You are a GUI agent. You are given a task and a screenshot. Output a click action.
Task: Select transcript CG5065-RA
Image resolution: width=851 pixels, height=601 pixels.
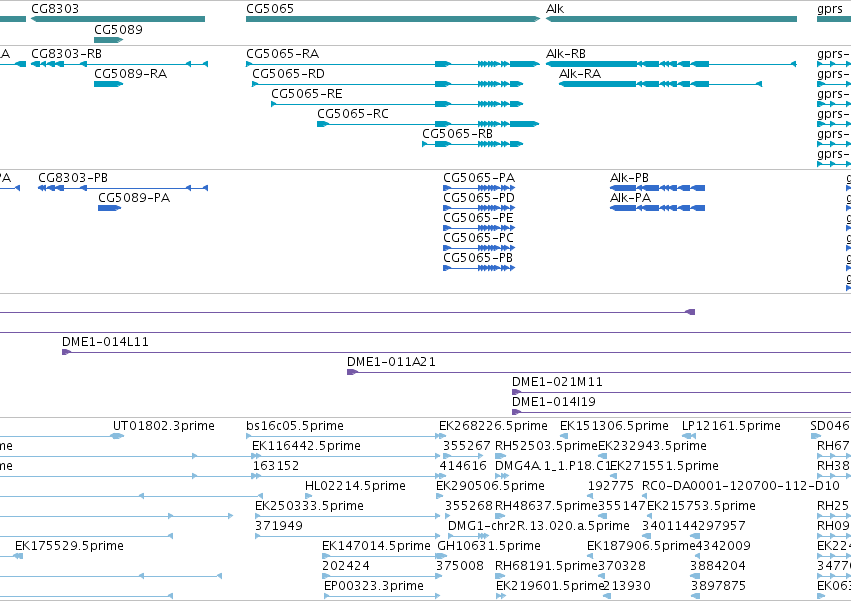(x=393, y=64)
